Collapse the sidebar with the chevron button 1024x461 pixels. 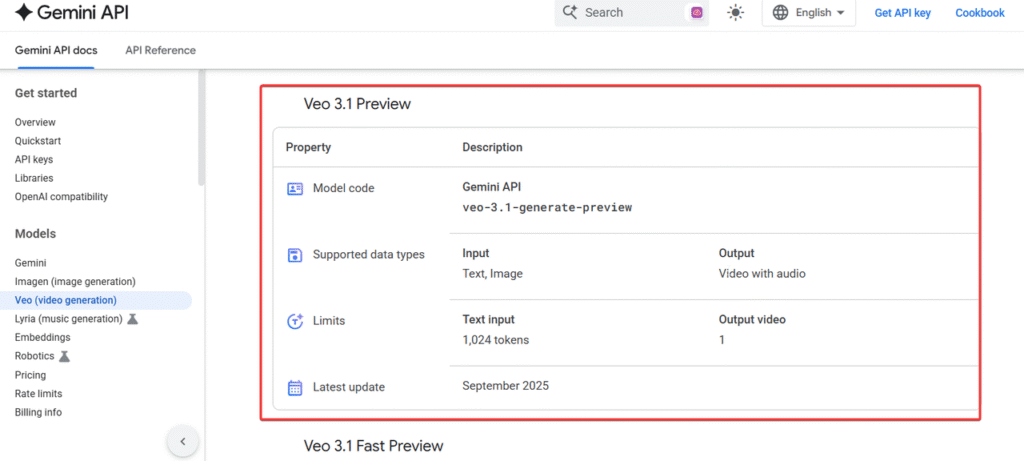pos(182,441)
